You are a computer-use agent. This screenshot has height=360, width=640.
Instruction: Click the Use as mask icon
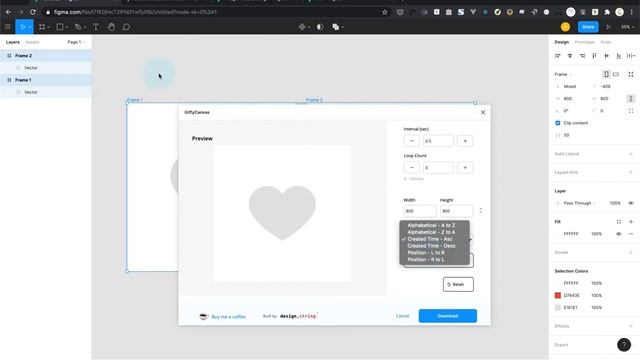pyautogui.click(x=320, y=27)
